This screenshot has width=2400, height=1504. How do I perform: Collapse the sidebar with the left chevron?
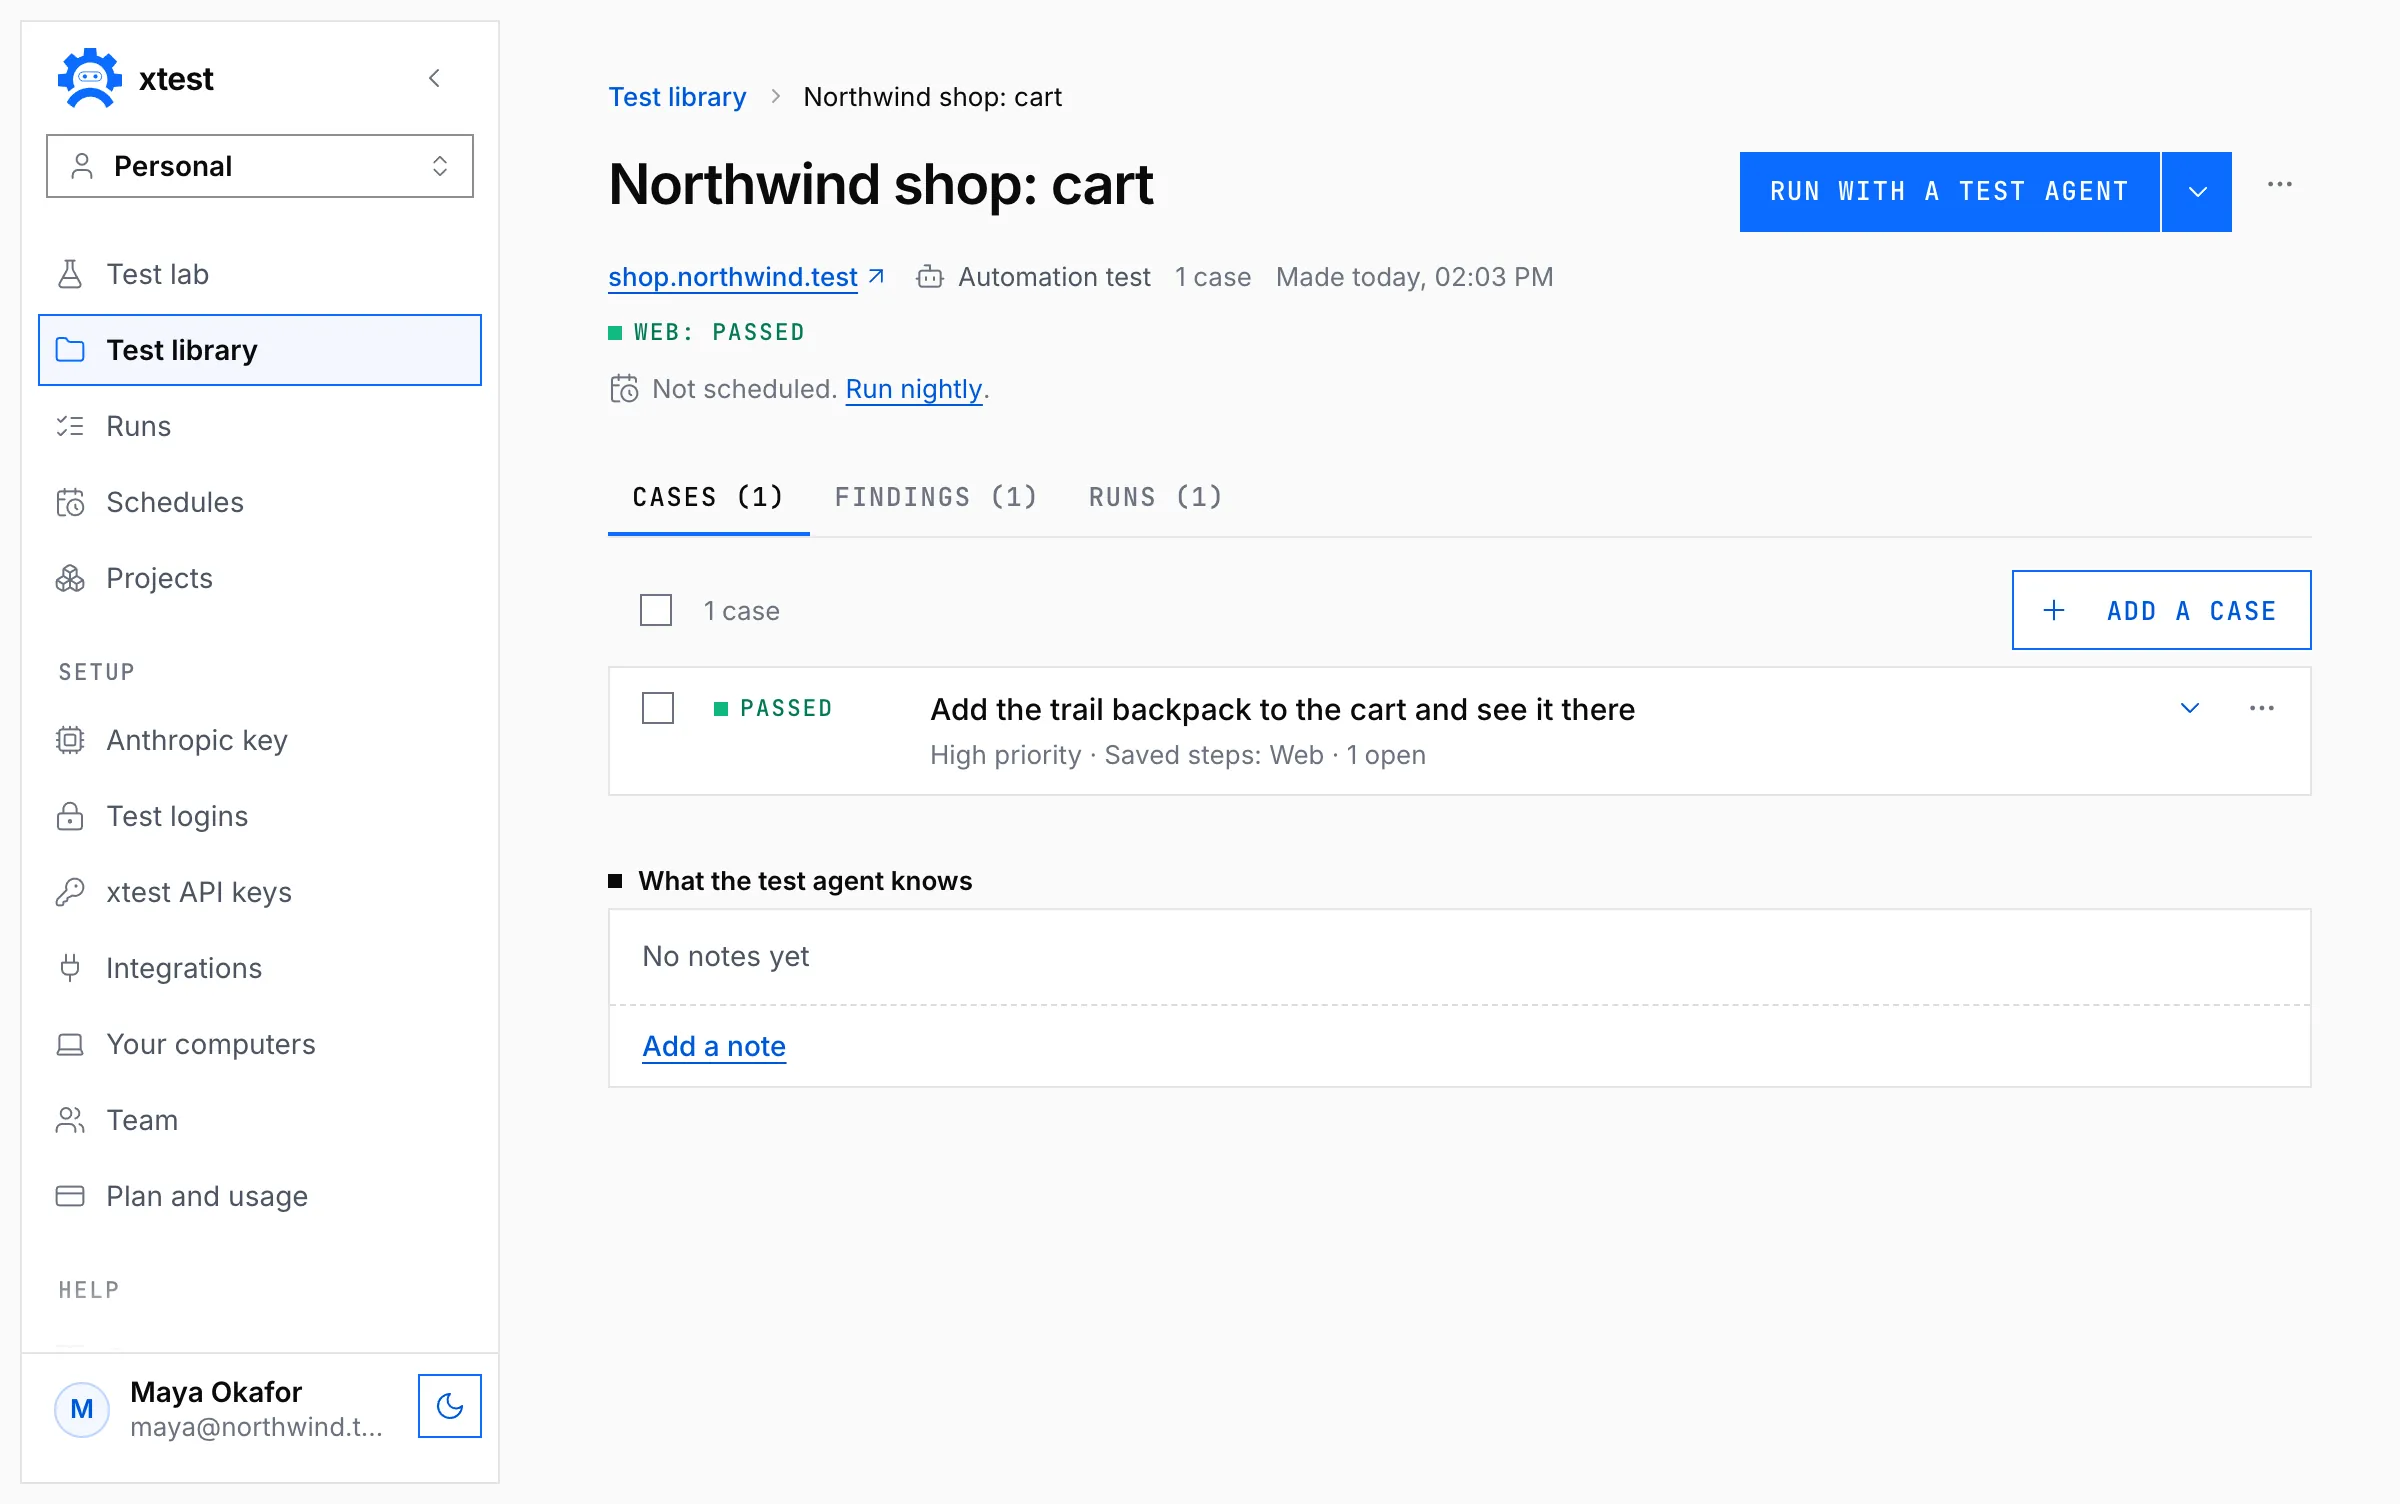coord(434,78)
